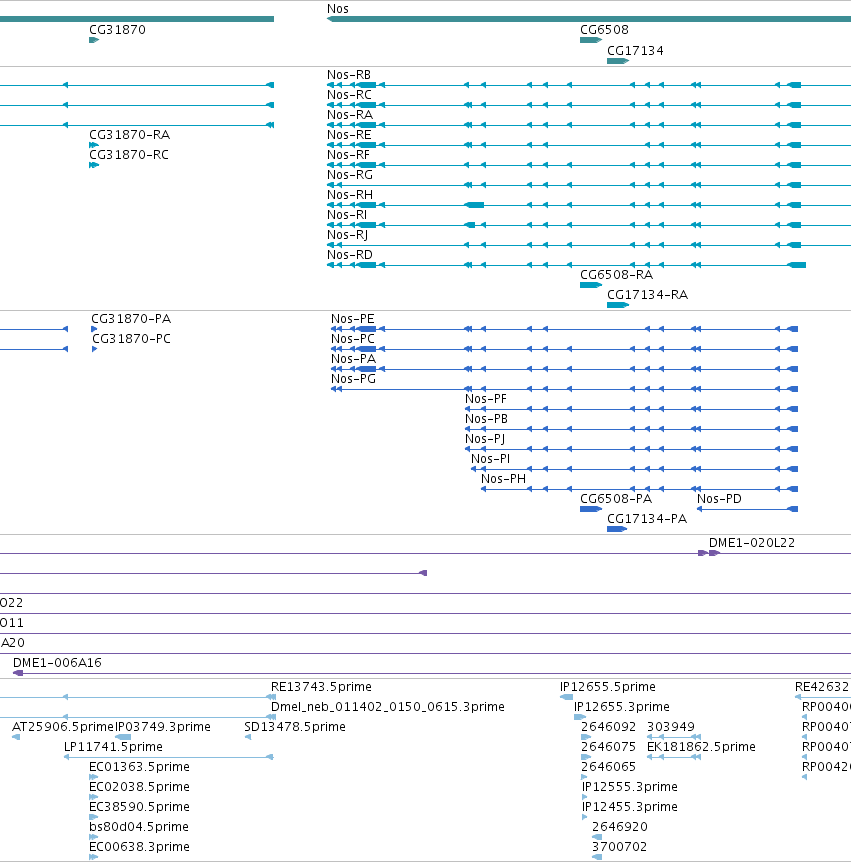The width and height of the screenshot is (851, 862).
Task: Open CG6508-PA protein details
Action: 616,499
